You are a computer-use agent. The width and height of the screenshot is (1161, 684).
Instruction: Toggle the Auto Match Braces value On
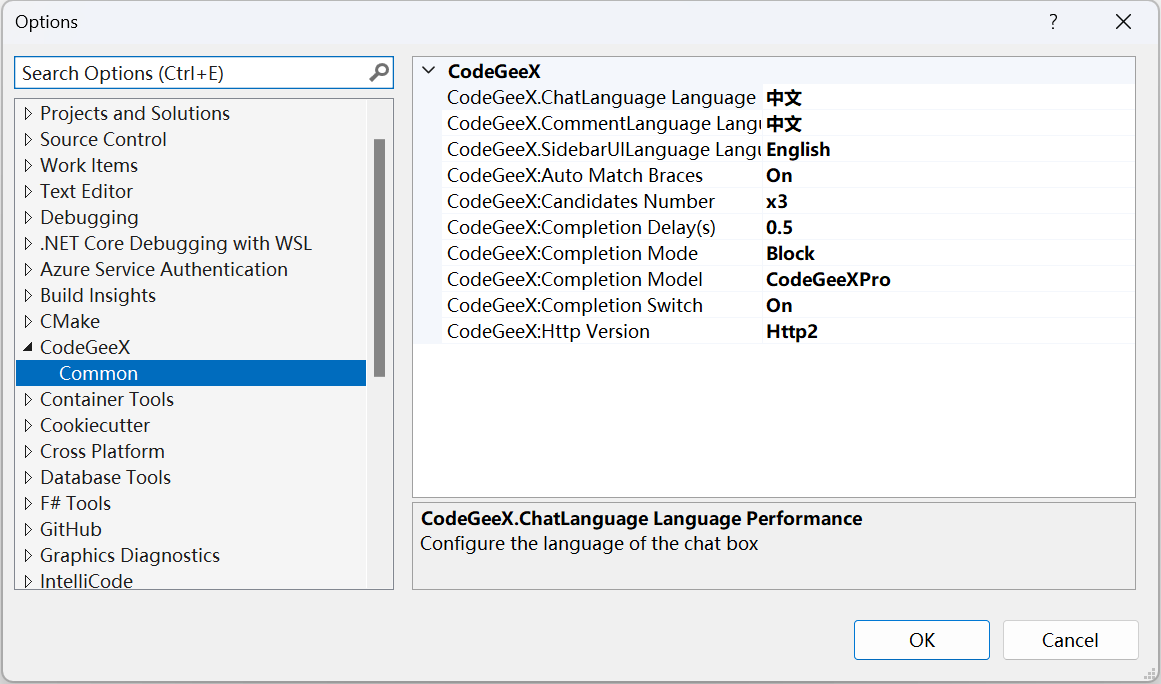[779, 175]
